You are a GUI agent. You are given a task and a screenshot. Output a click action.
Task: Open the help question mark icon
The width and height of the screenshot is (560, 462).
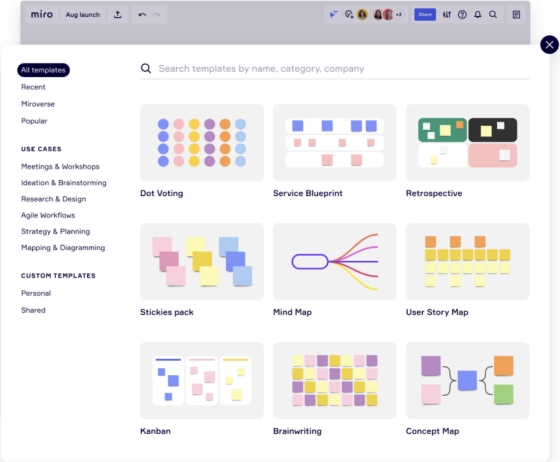[x=462, y=15]
